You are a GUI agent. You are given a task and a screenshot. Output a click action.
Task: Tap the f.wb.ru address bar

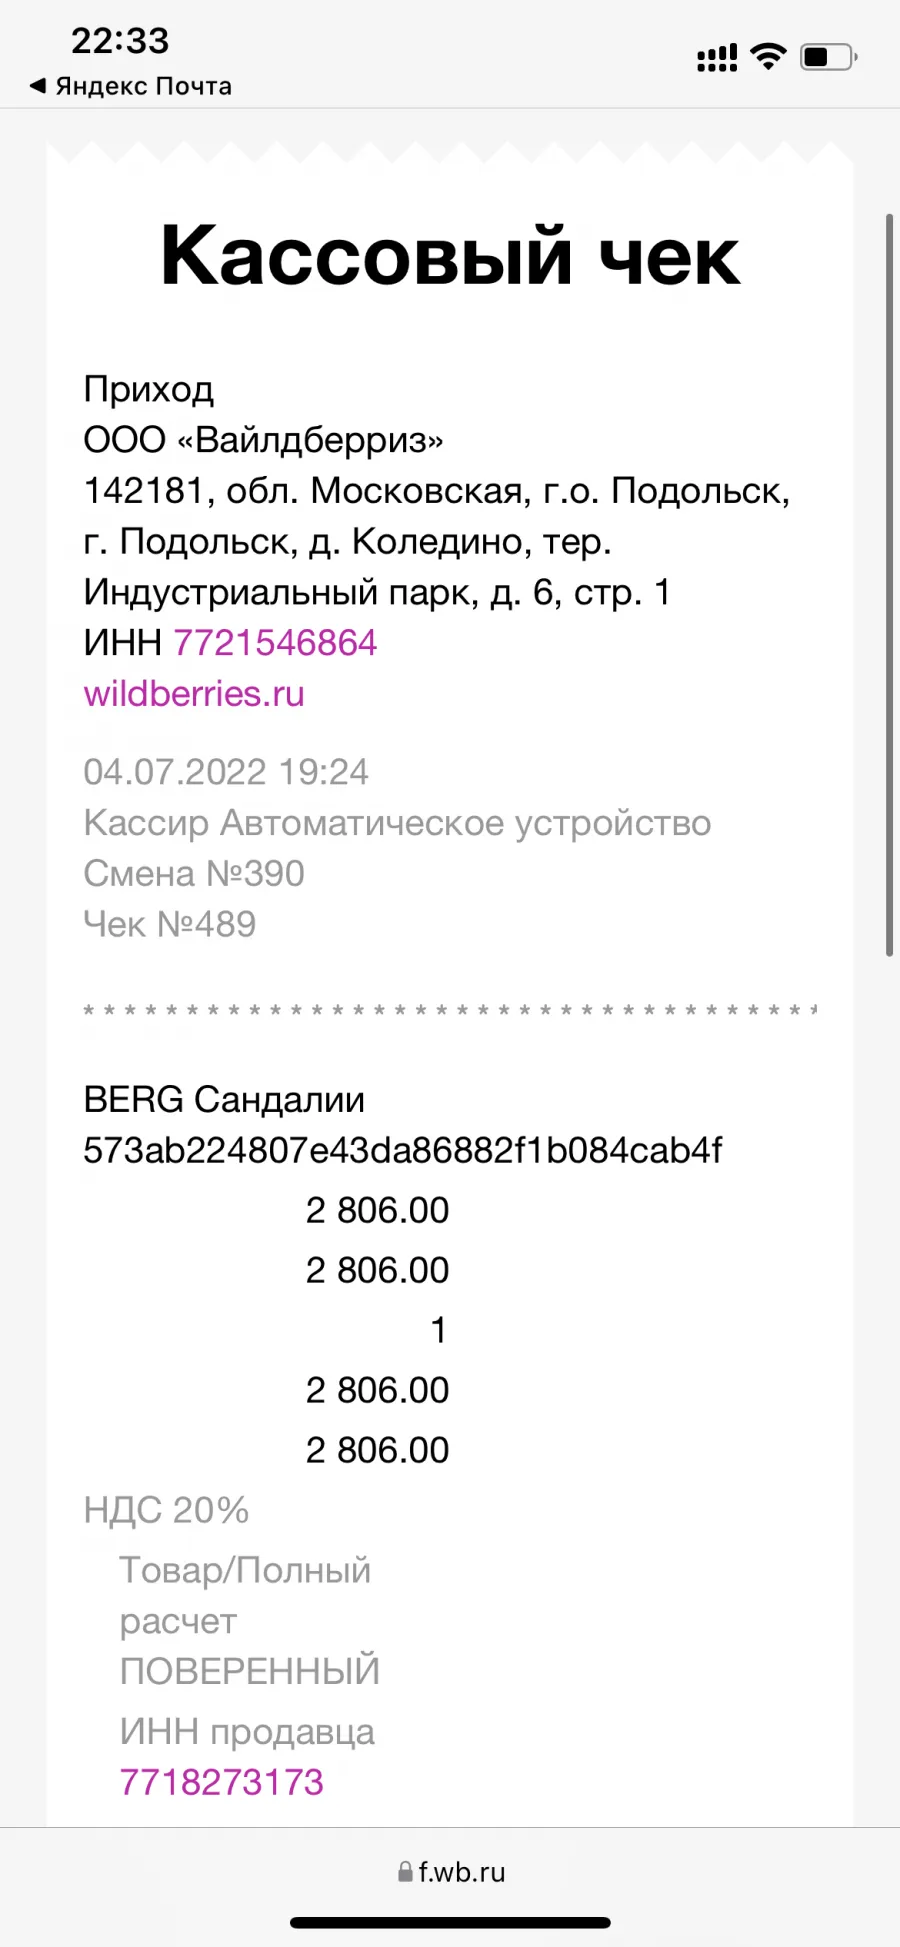[x=450, y=1872]
